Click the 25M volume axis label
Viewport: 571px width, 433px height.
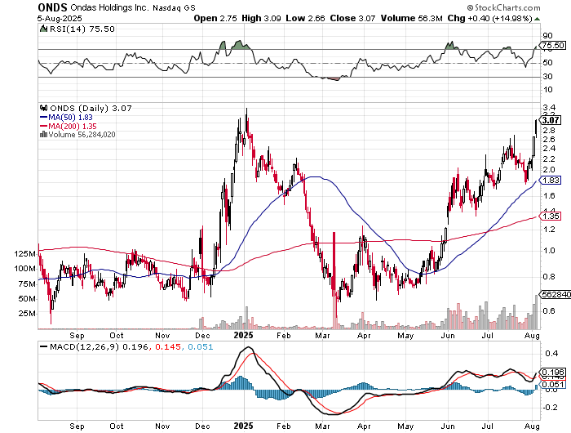[x=27, y=313]
